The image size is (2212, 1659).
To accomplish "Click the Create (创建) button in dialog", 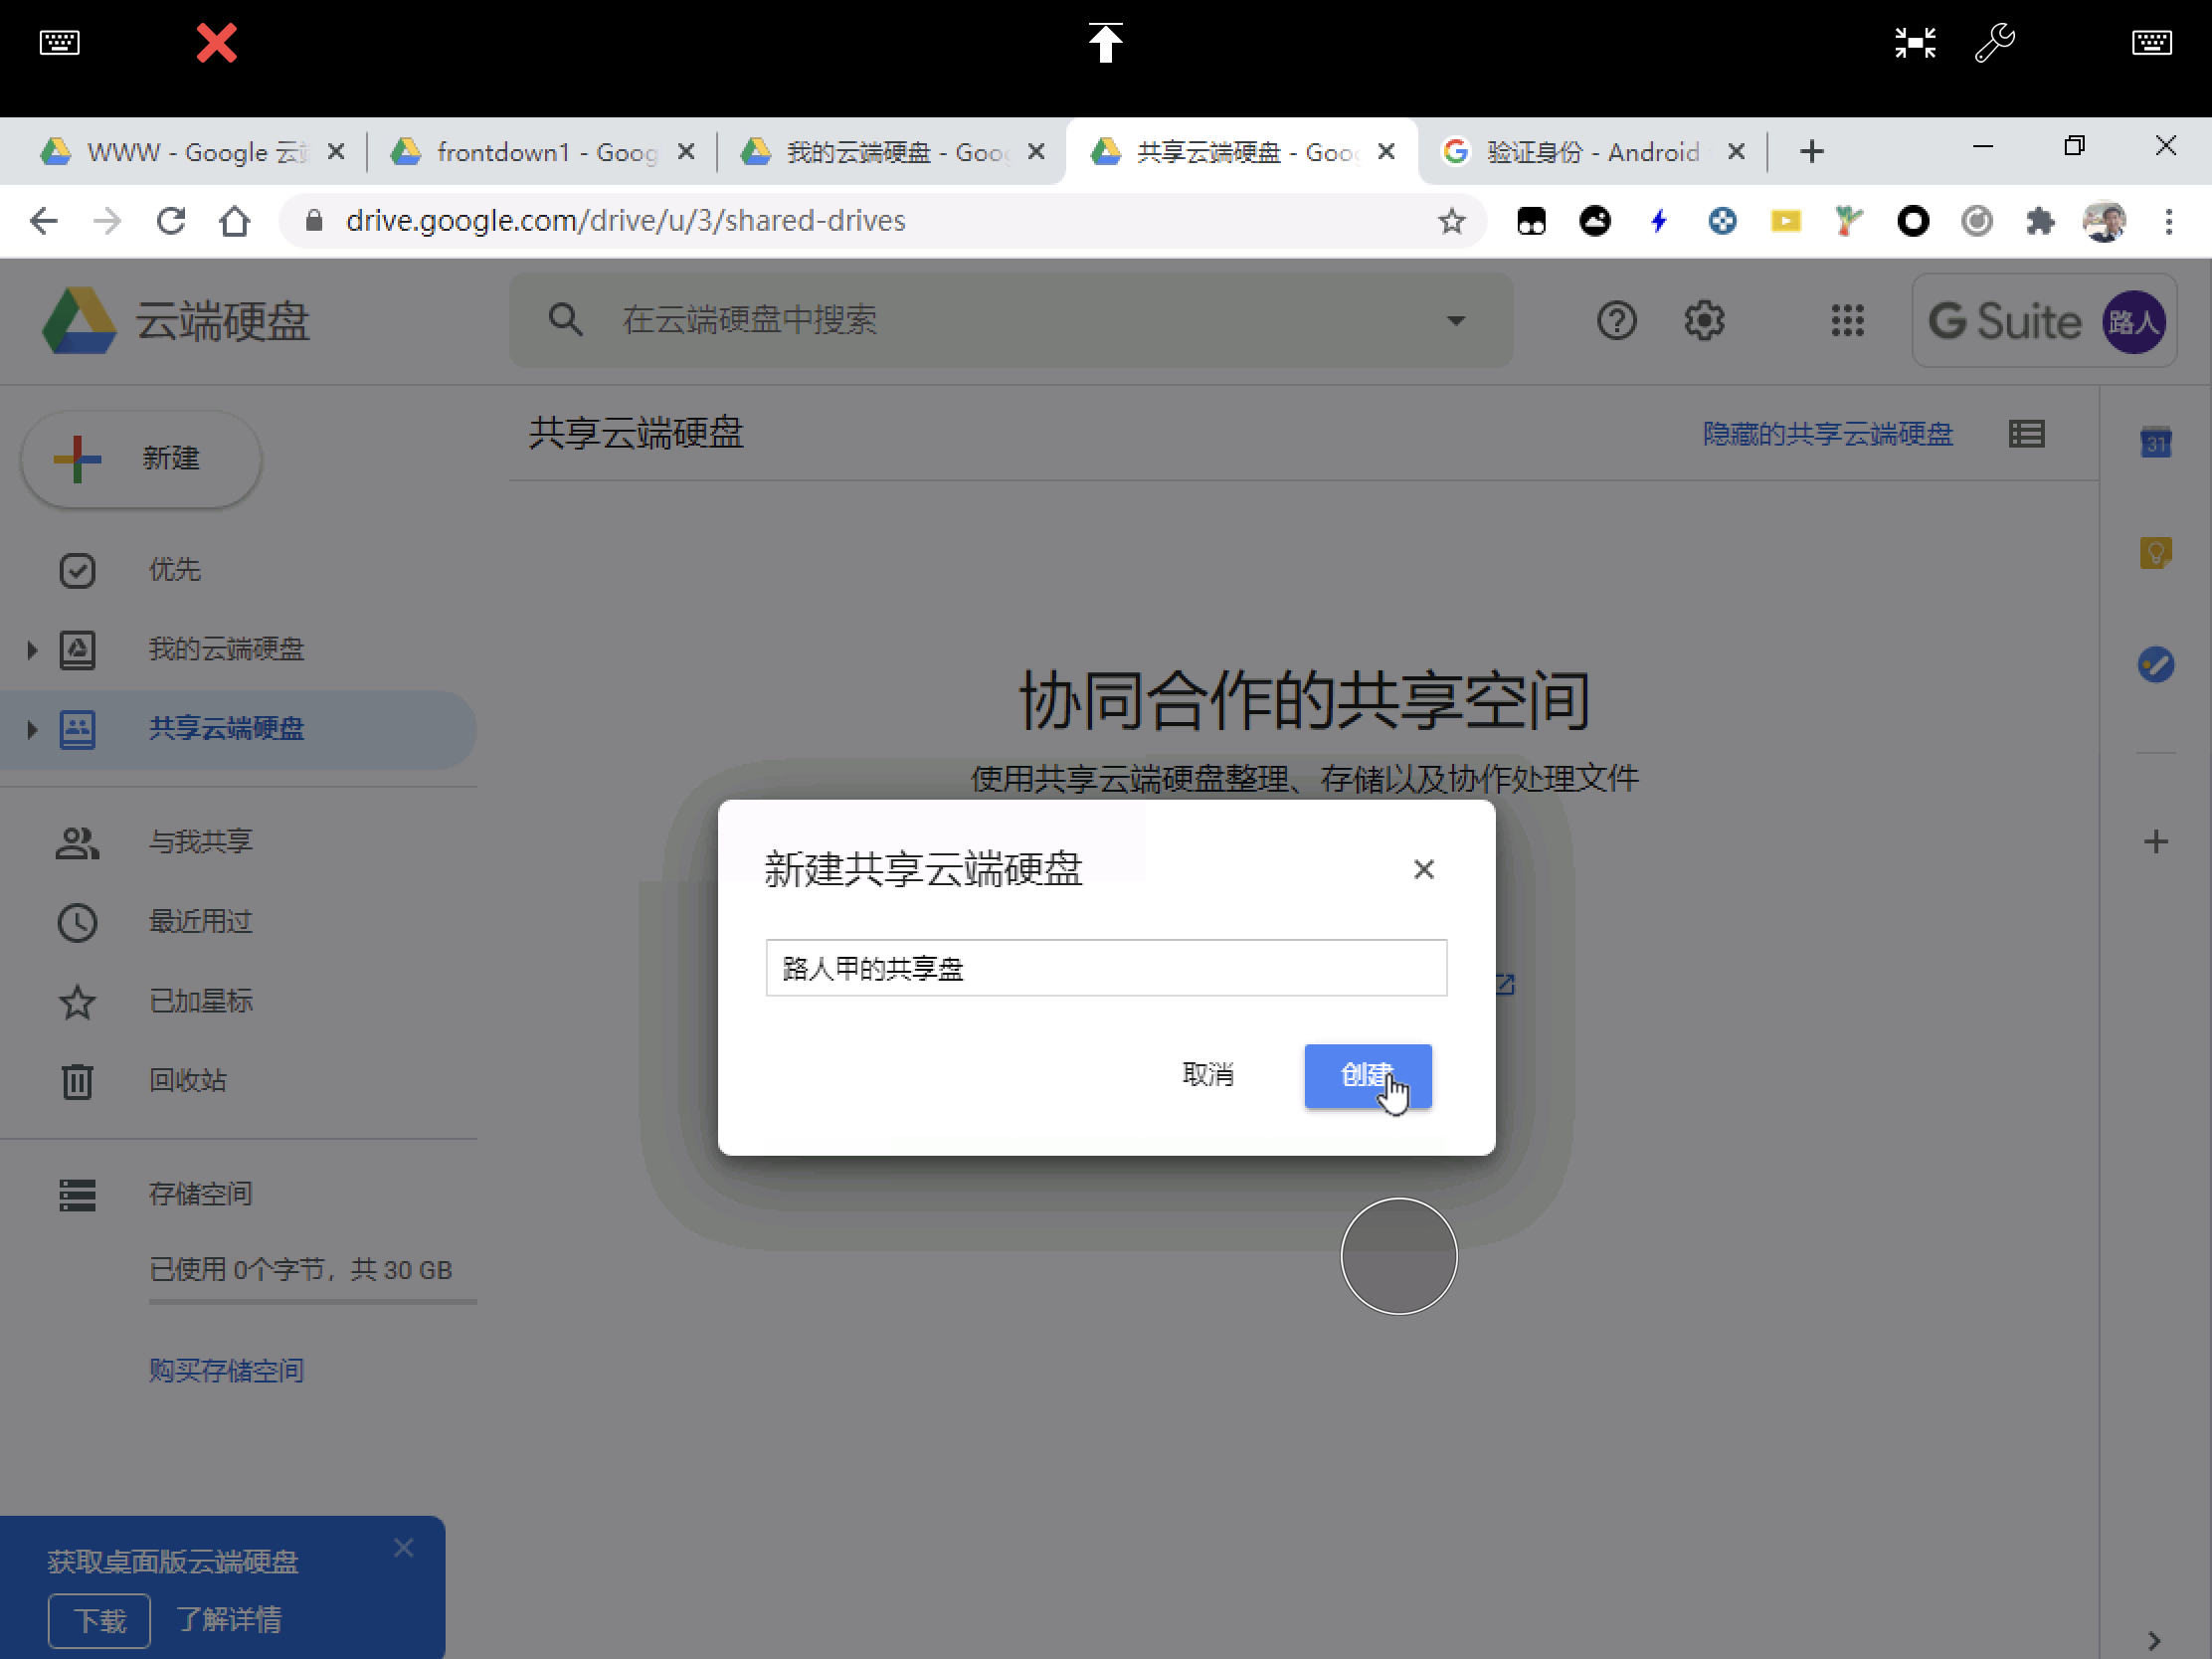I will (1366, 1075).
